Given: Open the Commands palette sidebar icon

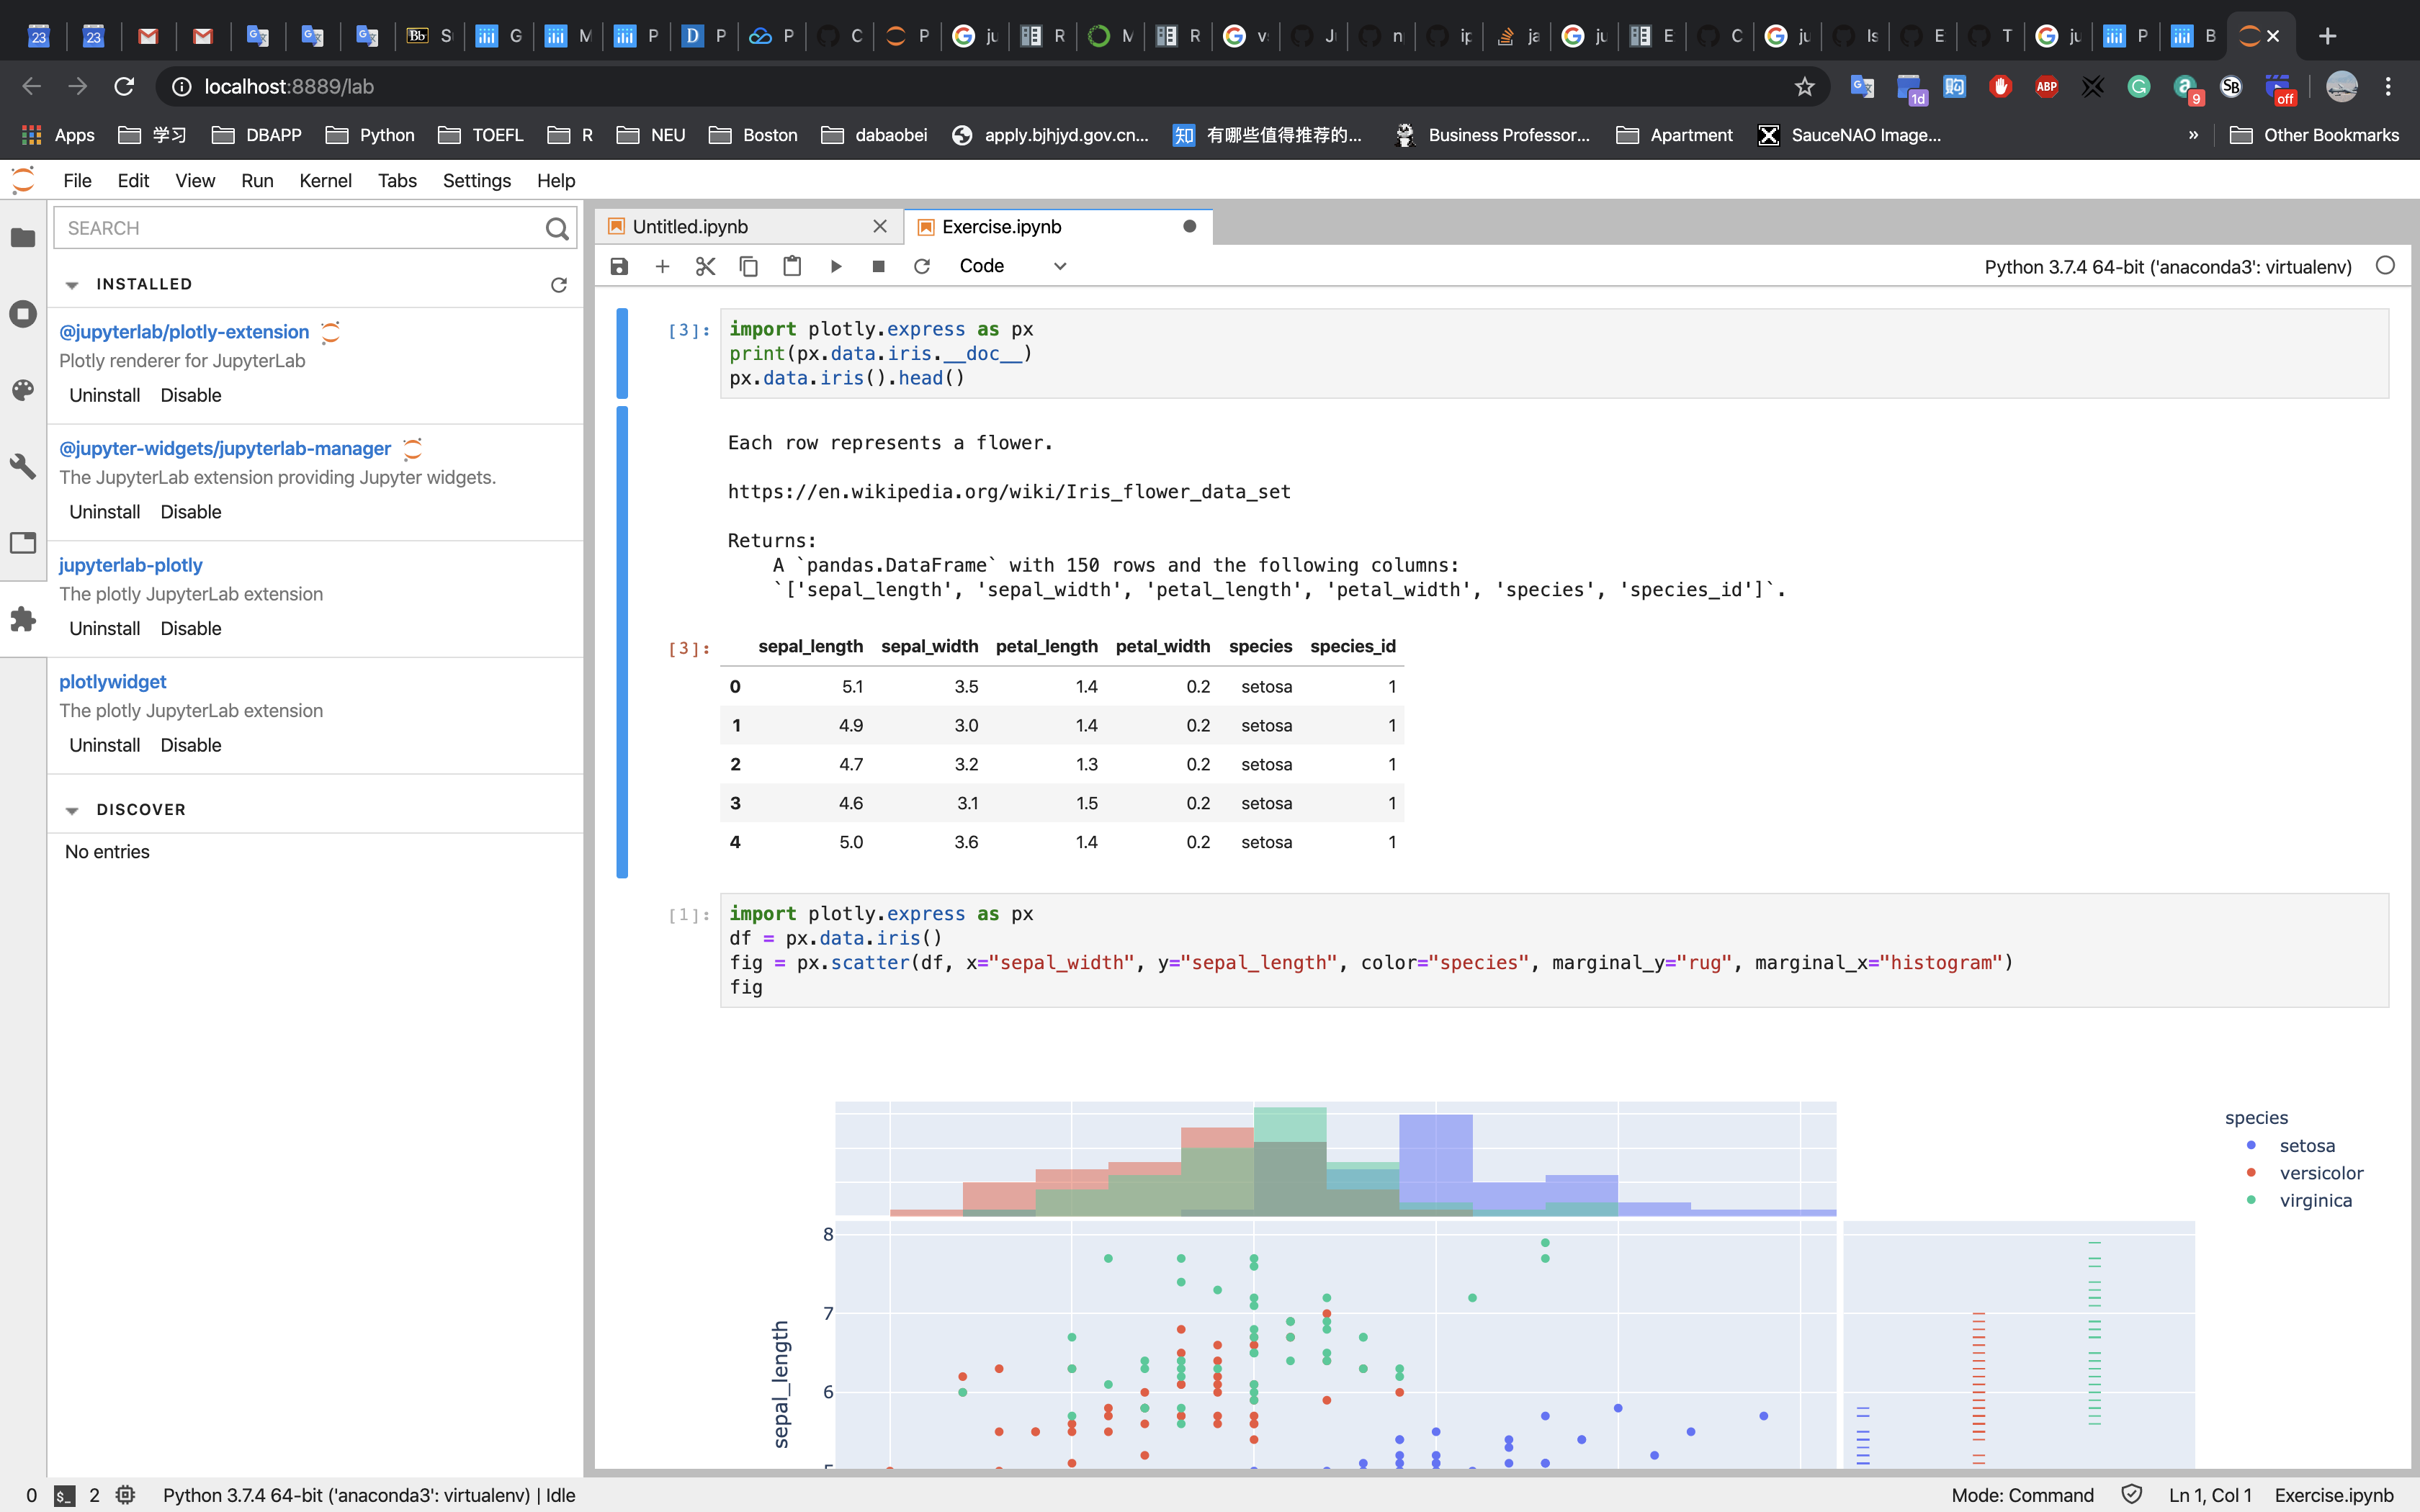Looking at the screenshot, I should 23,390.
